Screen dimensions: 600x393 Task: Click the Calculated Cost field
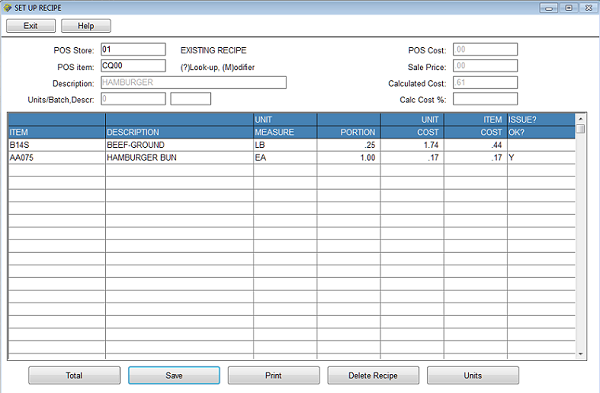click(485, 82)
